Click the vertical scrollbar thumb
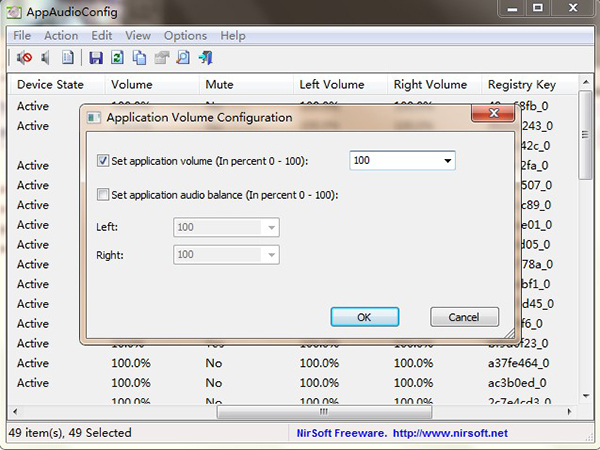Viewport: 600px width, 450px height. pyautogui.click(x=585, y=135)
